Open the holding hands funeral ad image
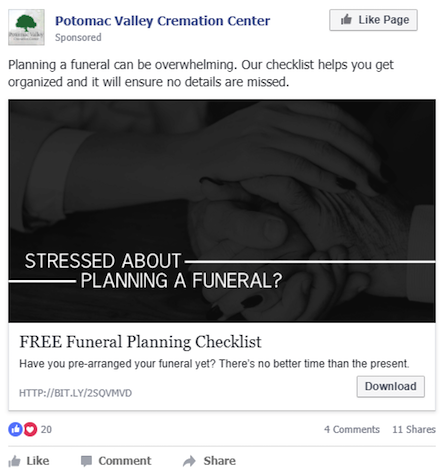The image size is (444, 473). 222,211
